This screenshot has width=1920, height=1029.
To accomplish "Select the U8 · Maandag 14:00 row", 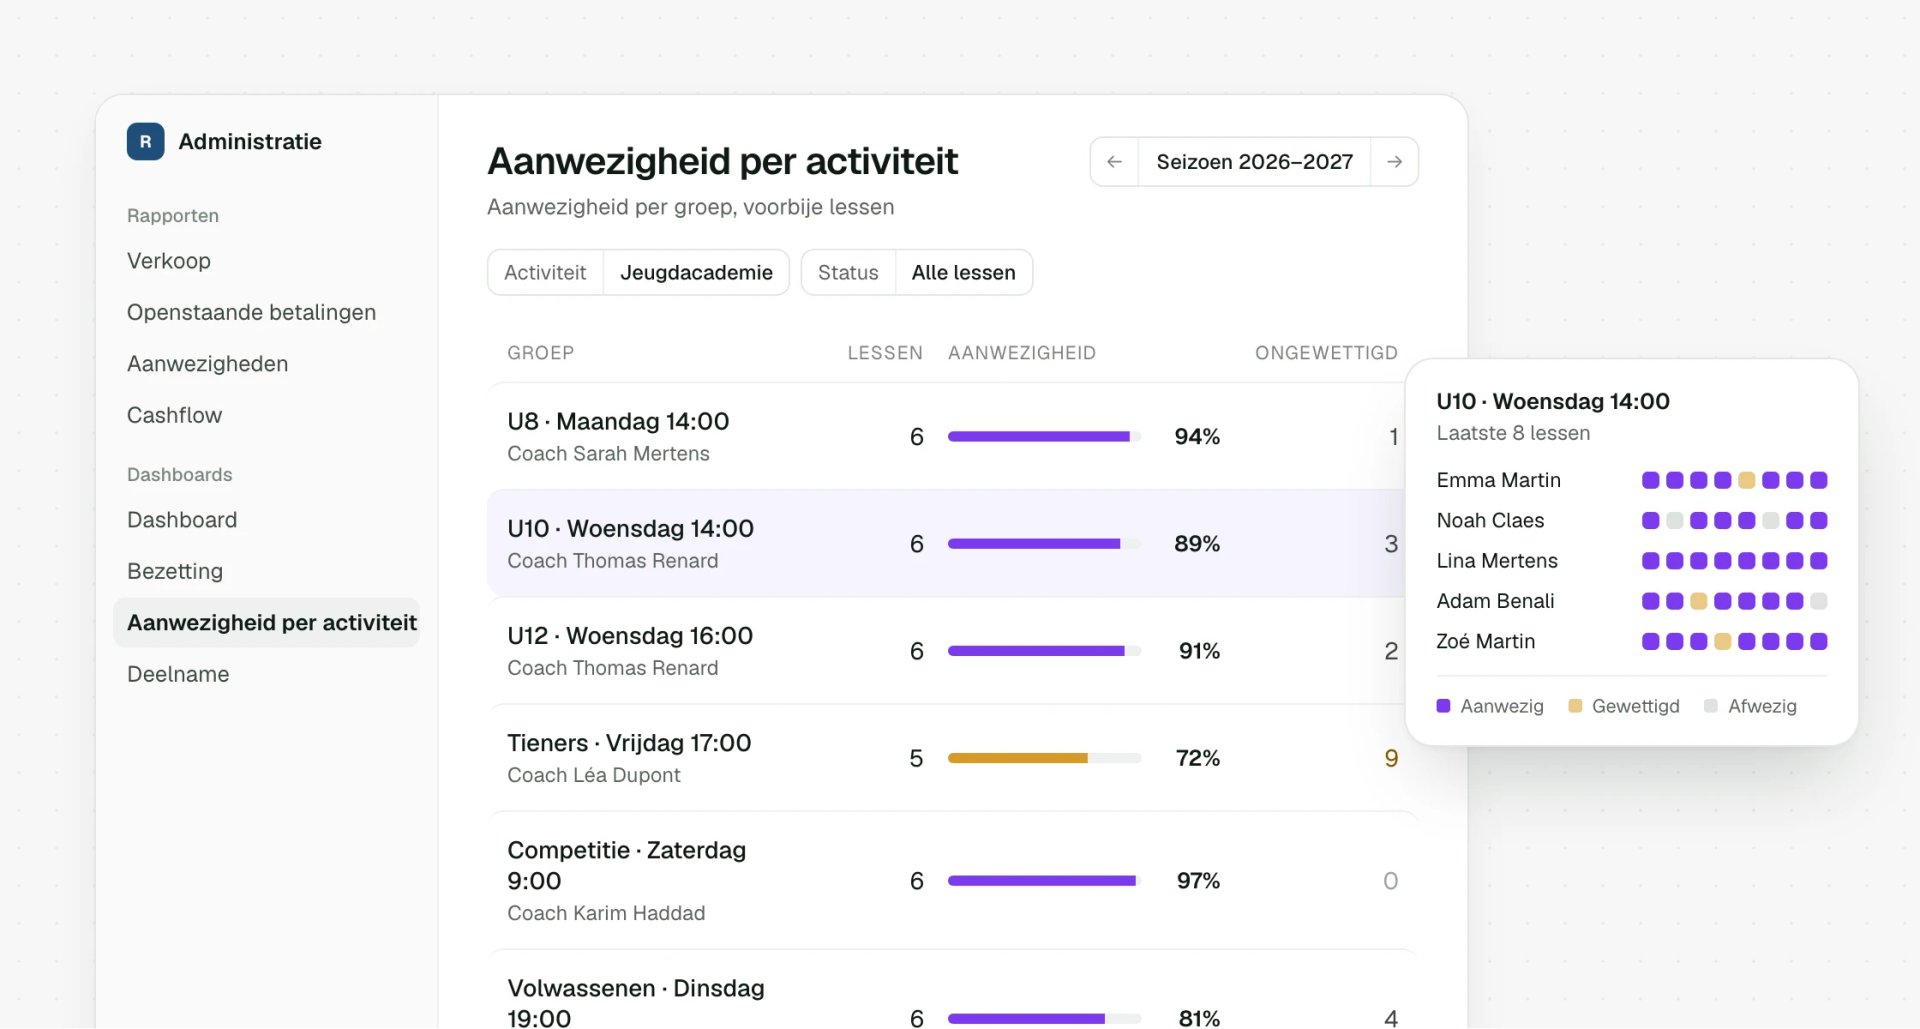I will tap(952, 437).
